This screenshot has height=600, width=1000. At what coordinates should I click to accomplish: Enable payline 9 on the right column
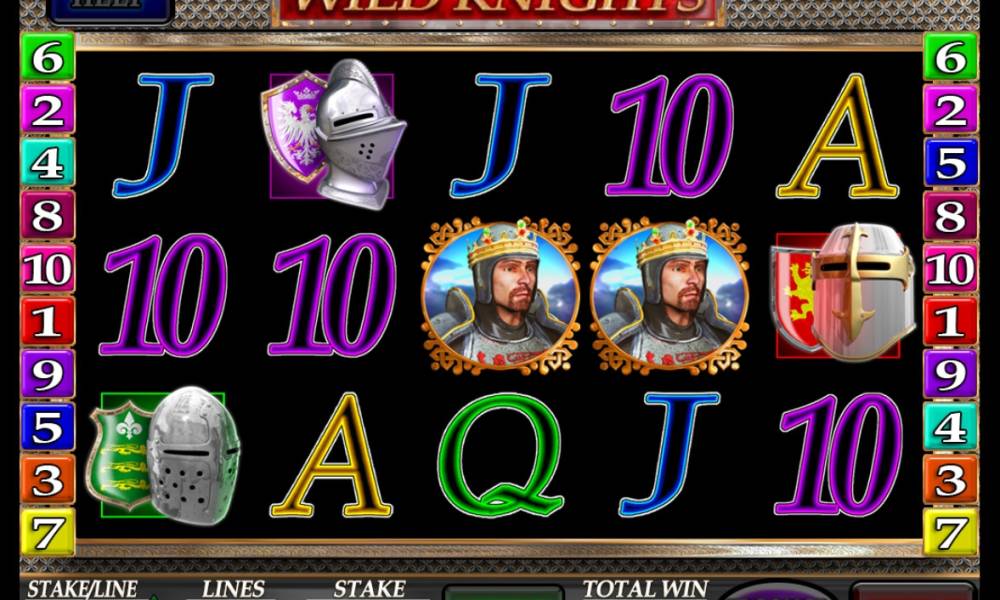[950, 374]
